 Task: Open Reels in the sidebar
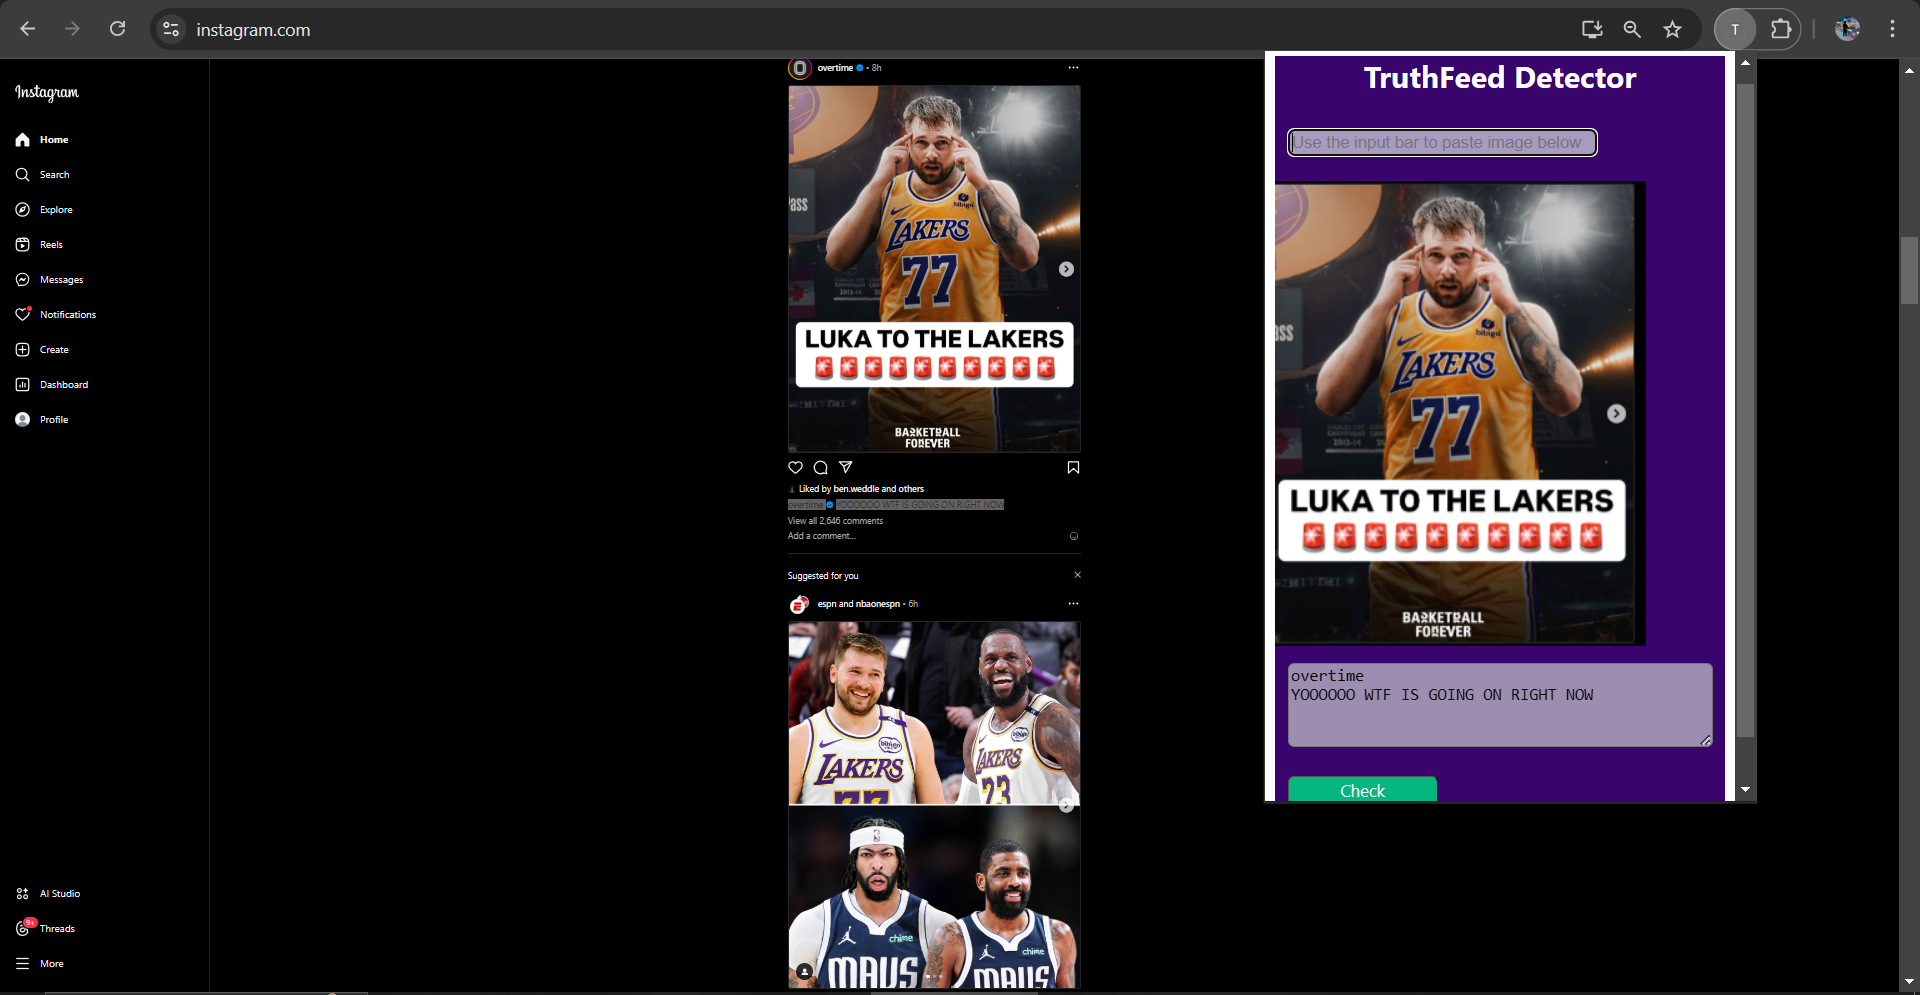[39, 245]
